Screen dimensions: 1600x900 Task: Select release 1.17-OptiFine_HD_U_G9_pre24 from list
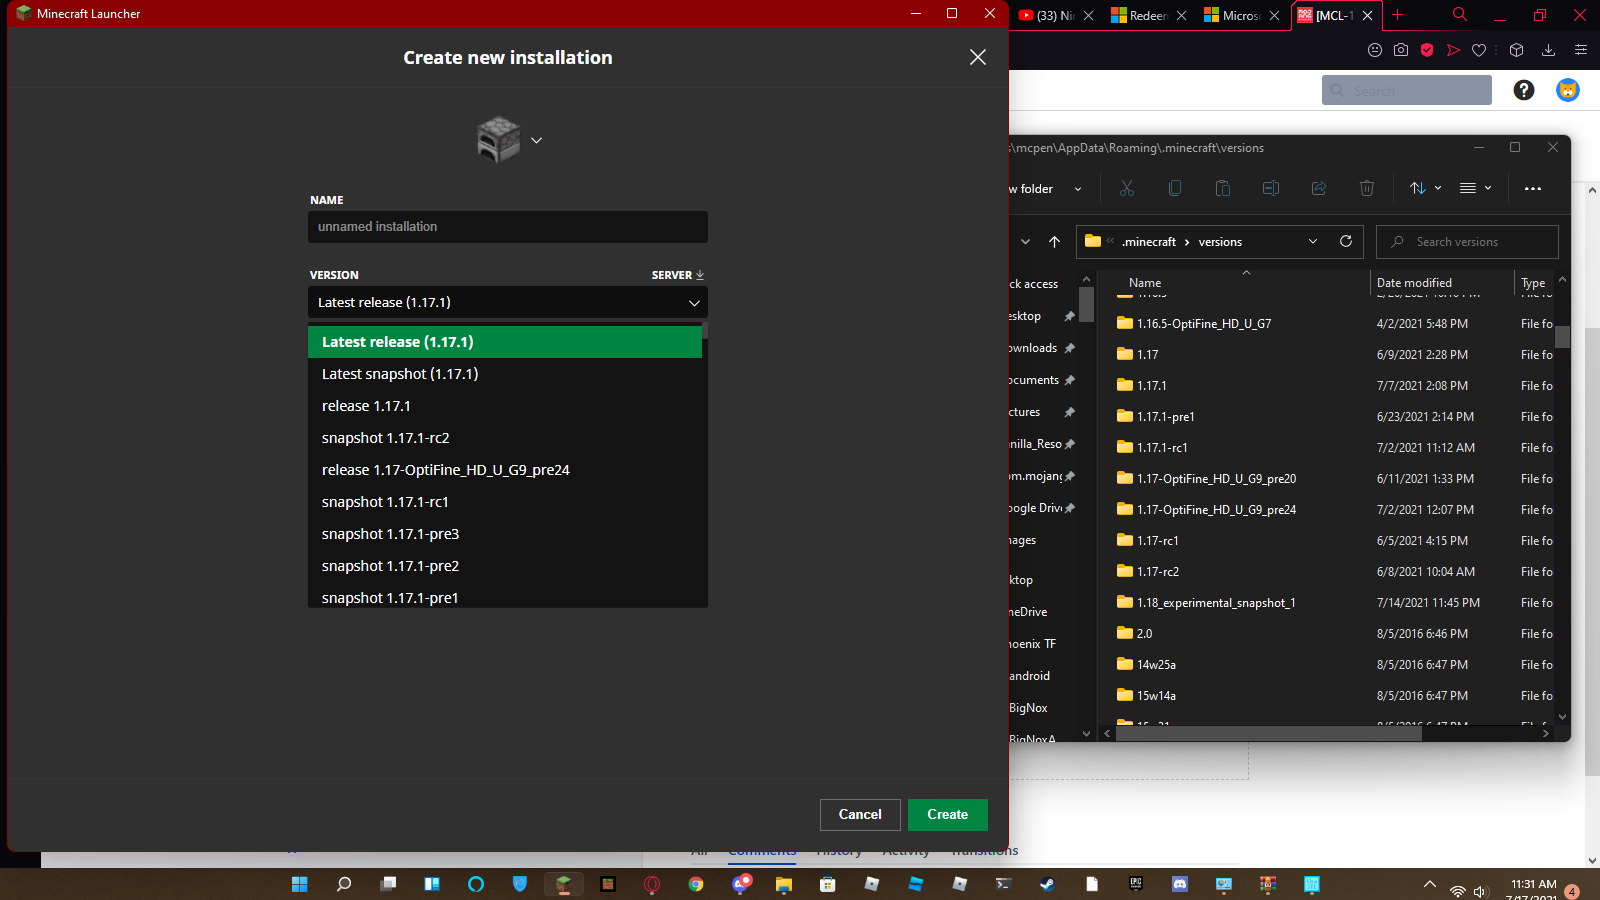click(445, 470)
